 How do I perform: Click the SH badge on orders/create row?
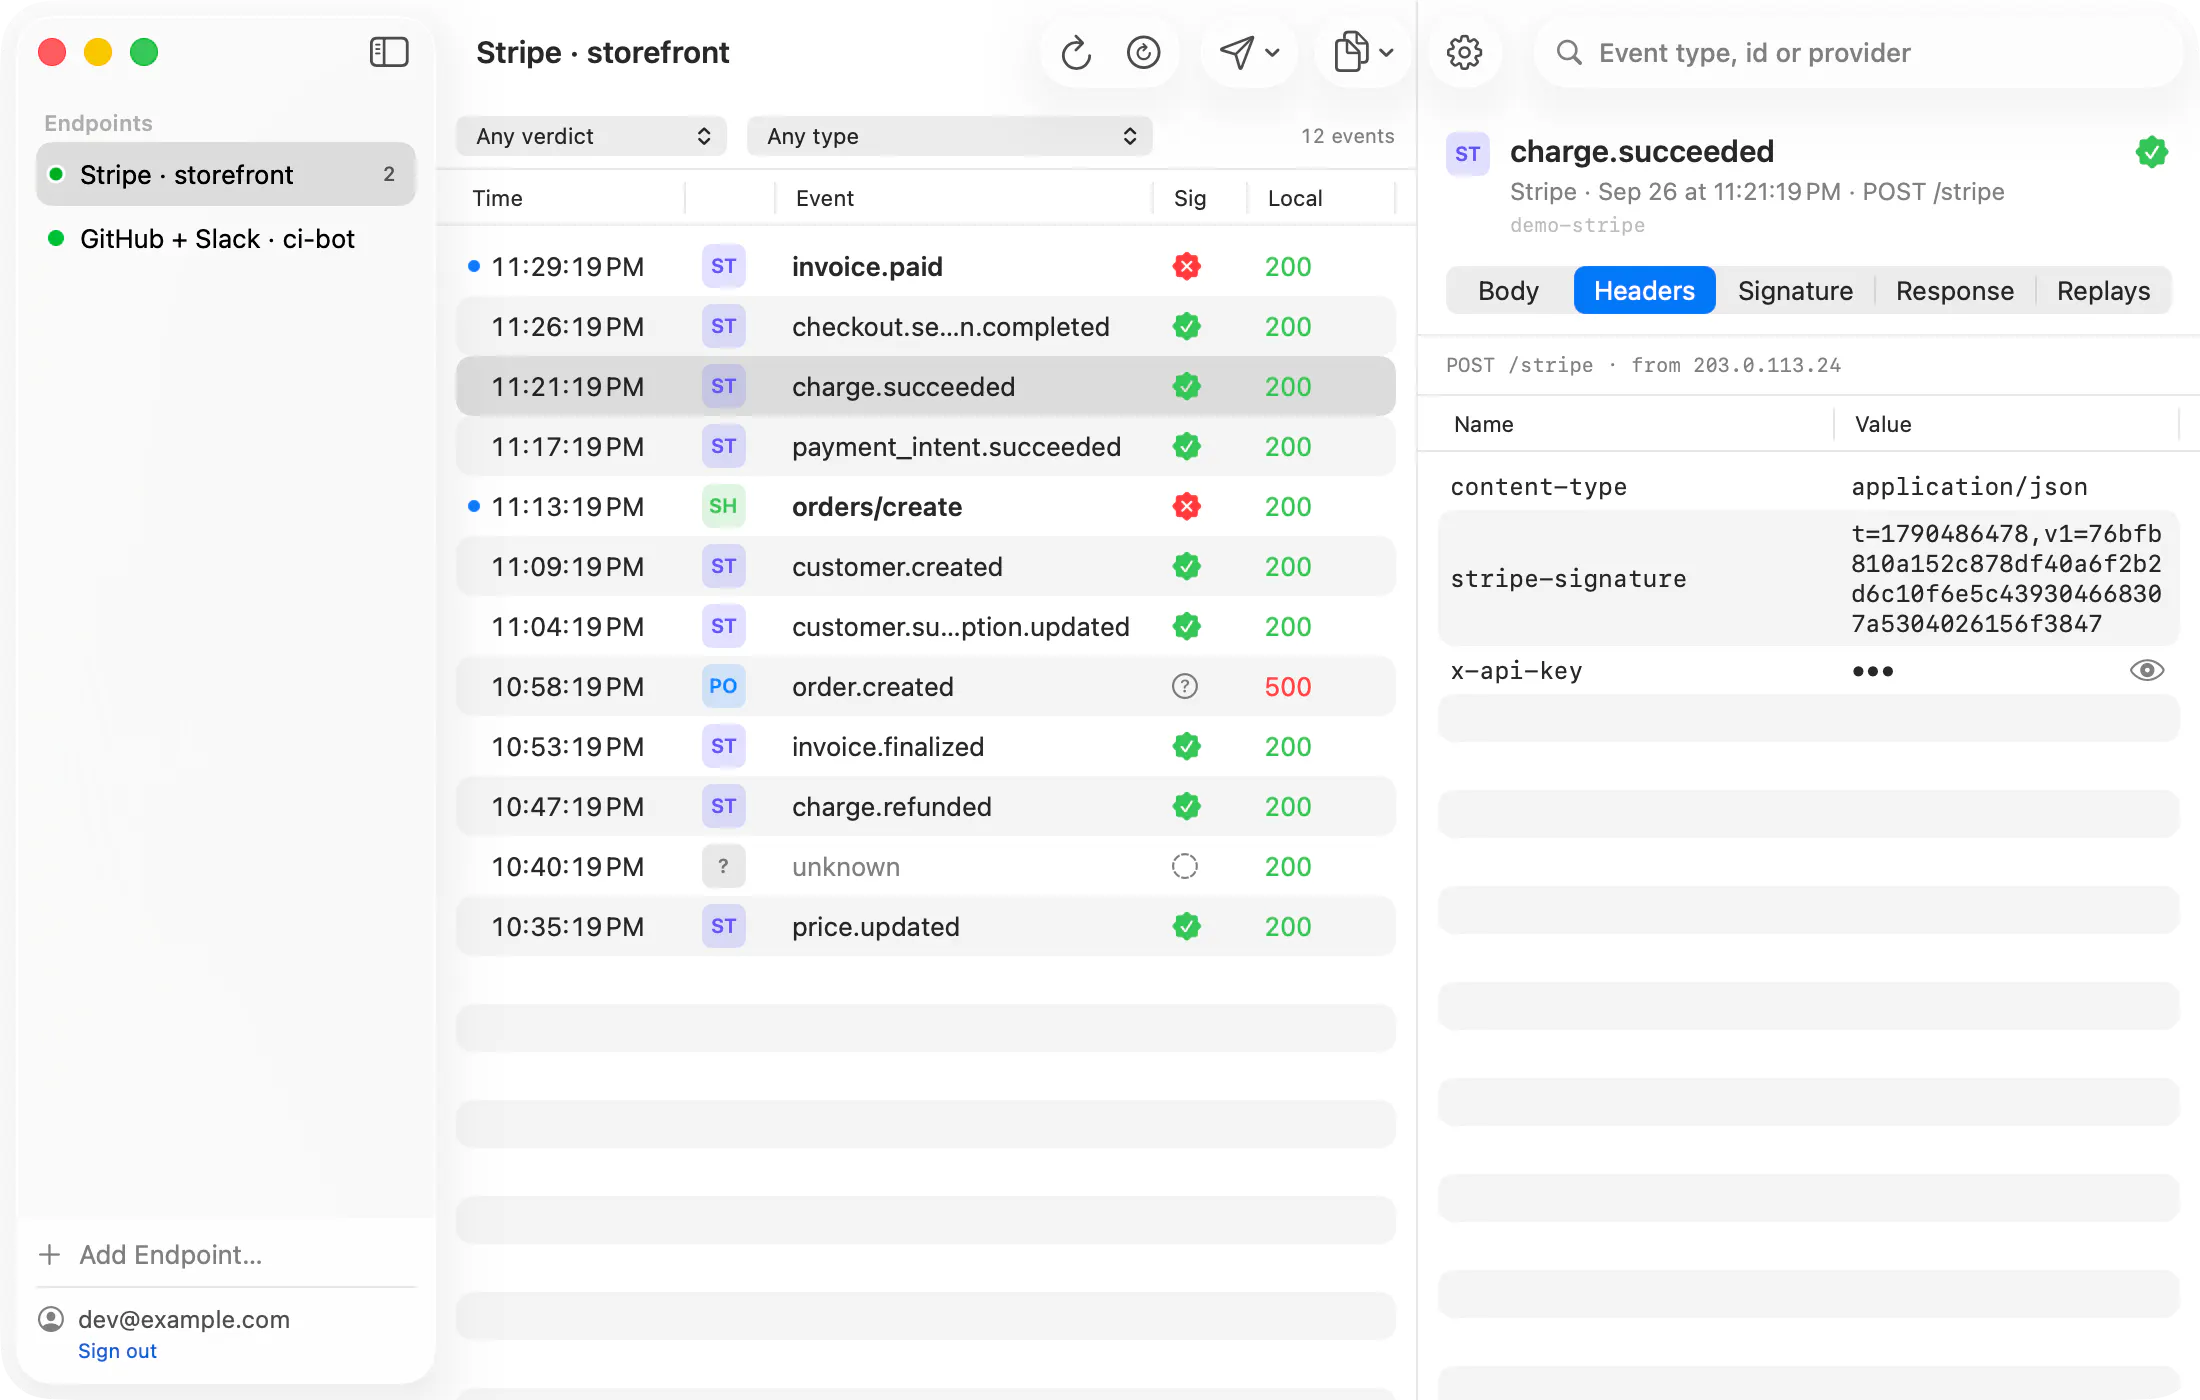pos(724,506)
